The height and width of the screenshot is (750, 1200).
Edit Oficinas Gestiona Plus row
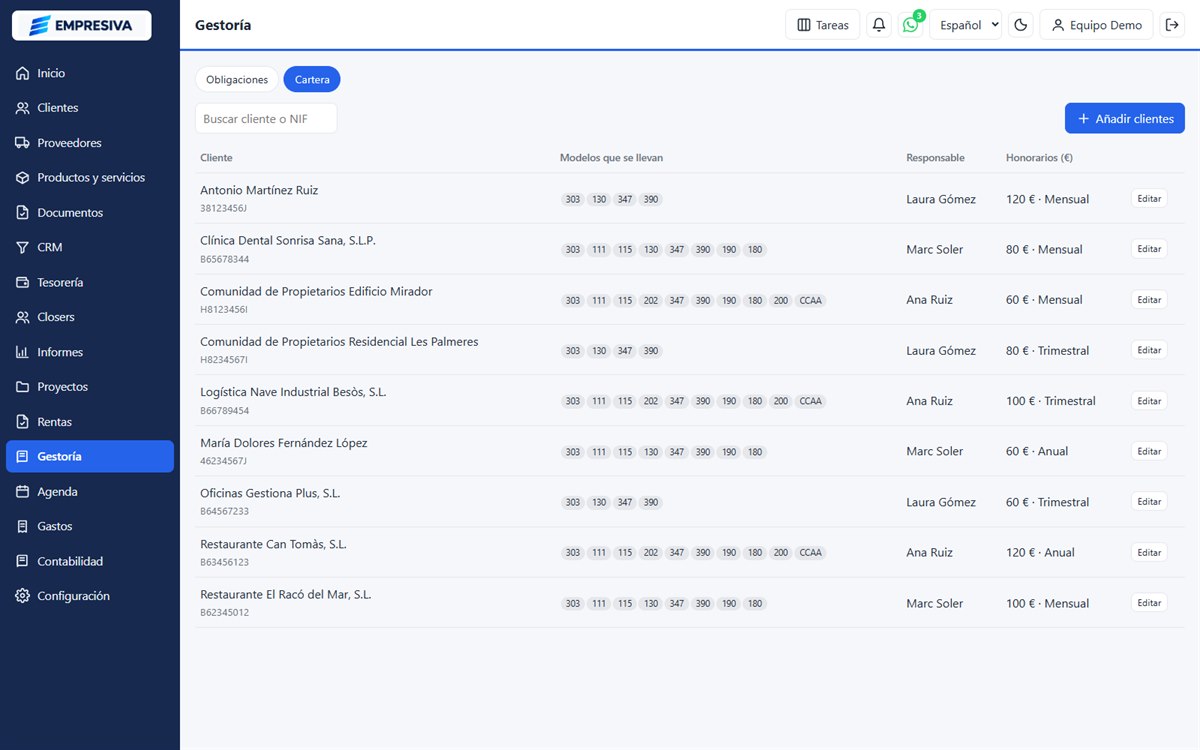tap(1149, 502)
